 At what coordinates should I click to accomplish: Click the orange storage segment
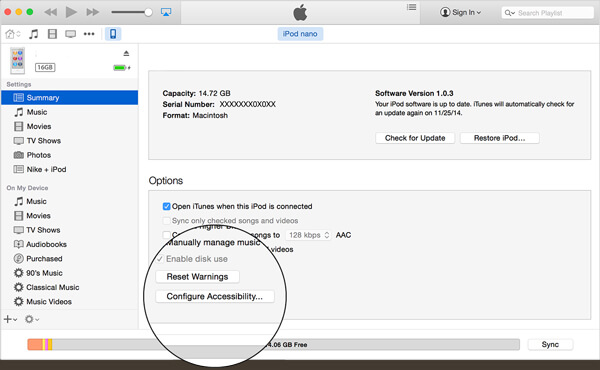click(x=35, y=344)
